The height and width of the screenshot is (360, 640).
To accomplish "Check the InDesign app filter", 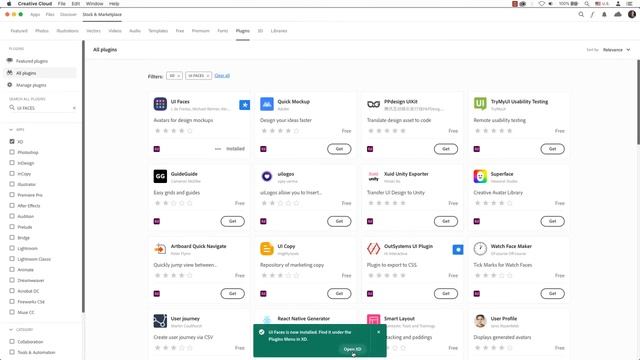I will click(12, 162).
